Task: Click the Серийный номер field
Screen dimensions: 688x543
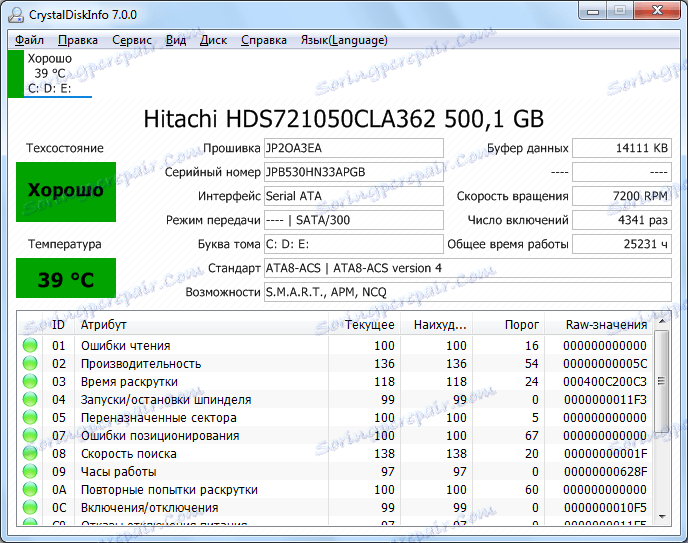Action: tap(353, 172)
